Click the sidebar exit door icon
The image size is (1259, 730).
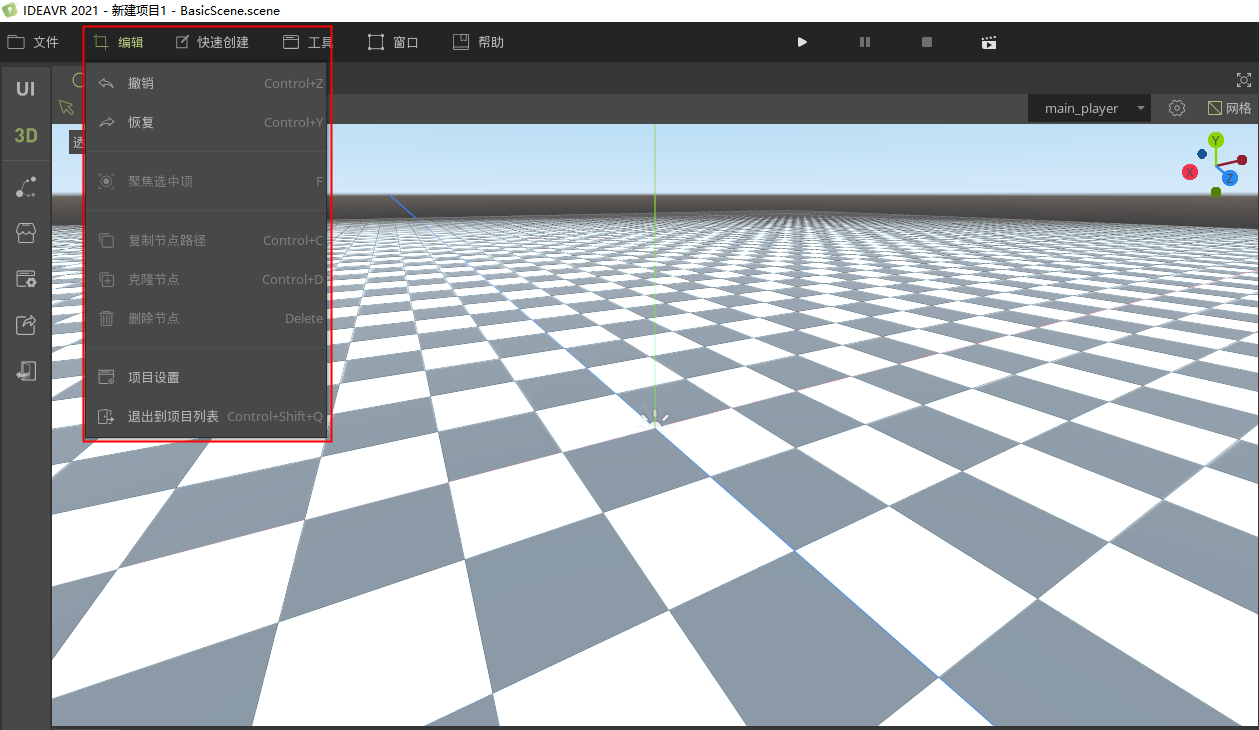click(26, 371)
